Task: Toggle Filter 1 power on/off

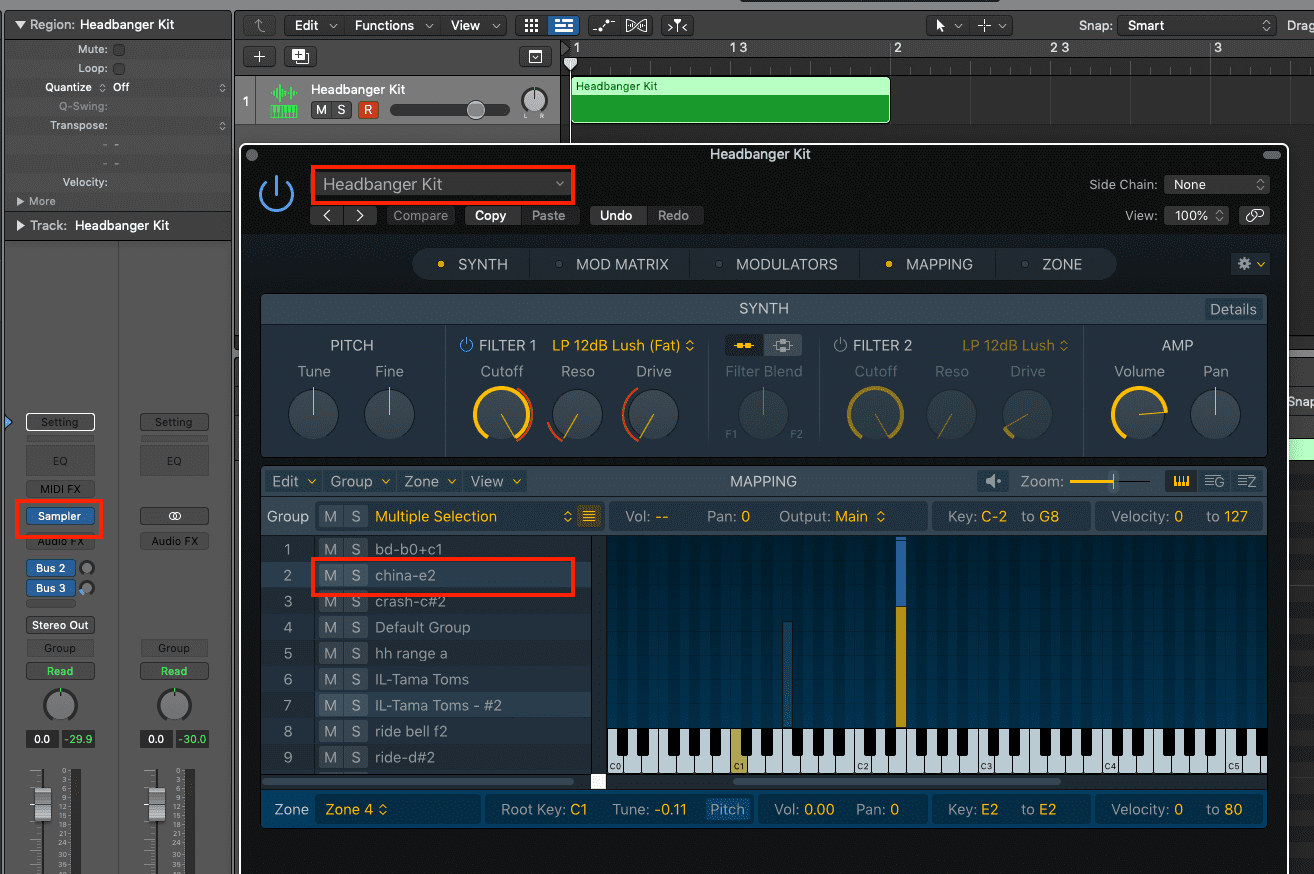Action: tap(466, 345)
